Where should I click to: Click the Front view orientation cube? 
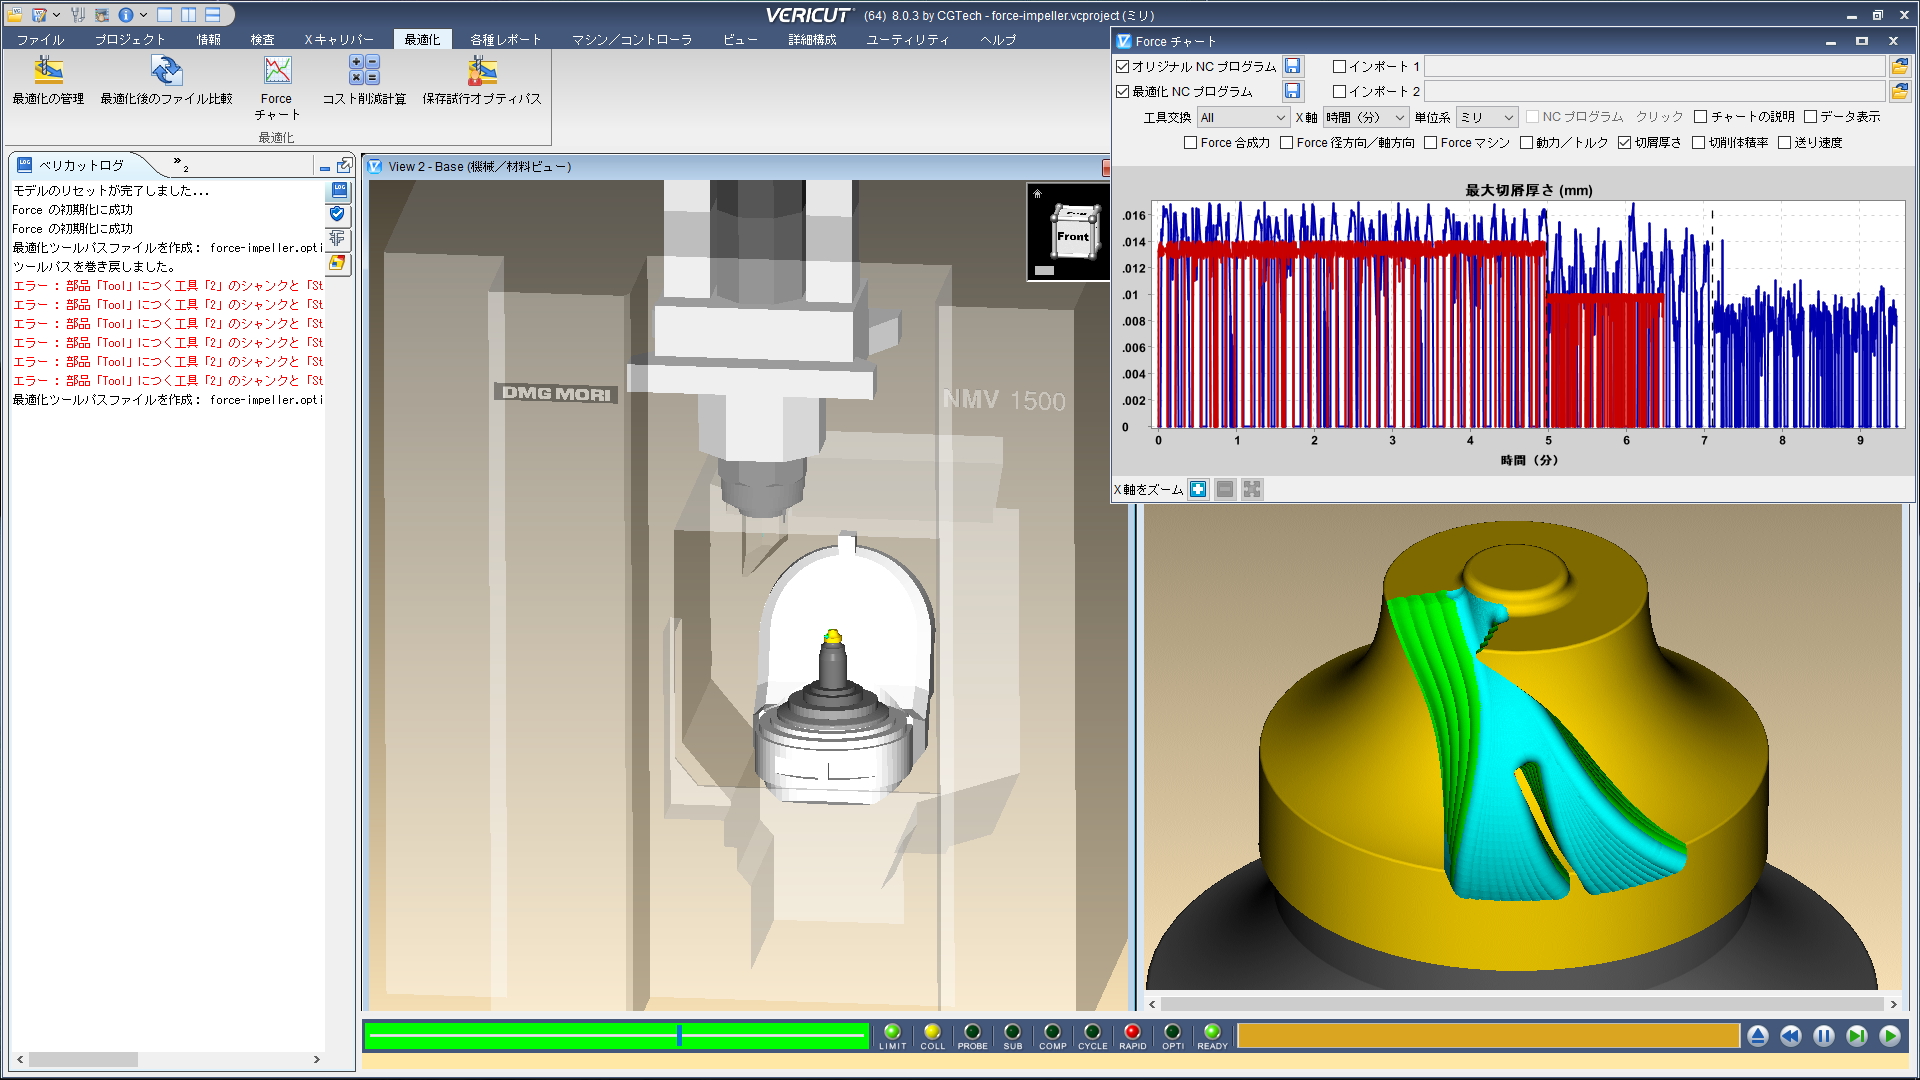point(1073,234)
